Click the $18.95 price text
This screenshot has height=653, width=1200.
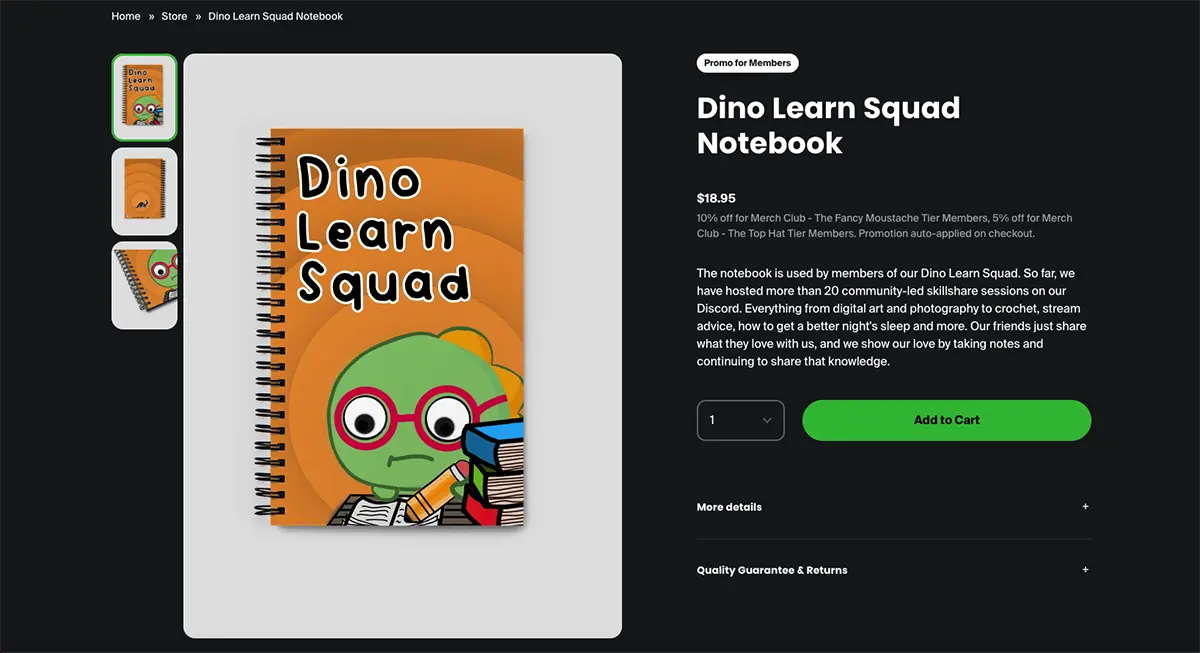pos(716,198)
